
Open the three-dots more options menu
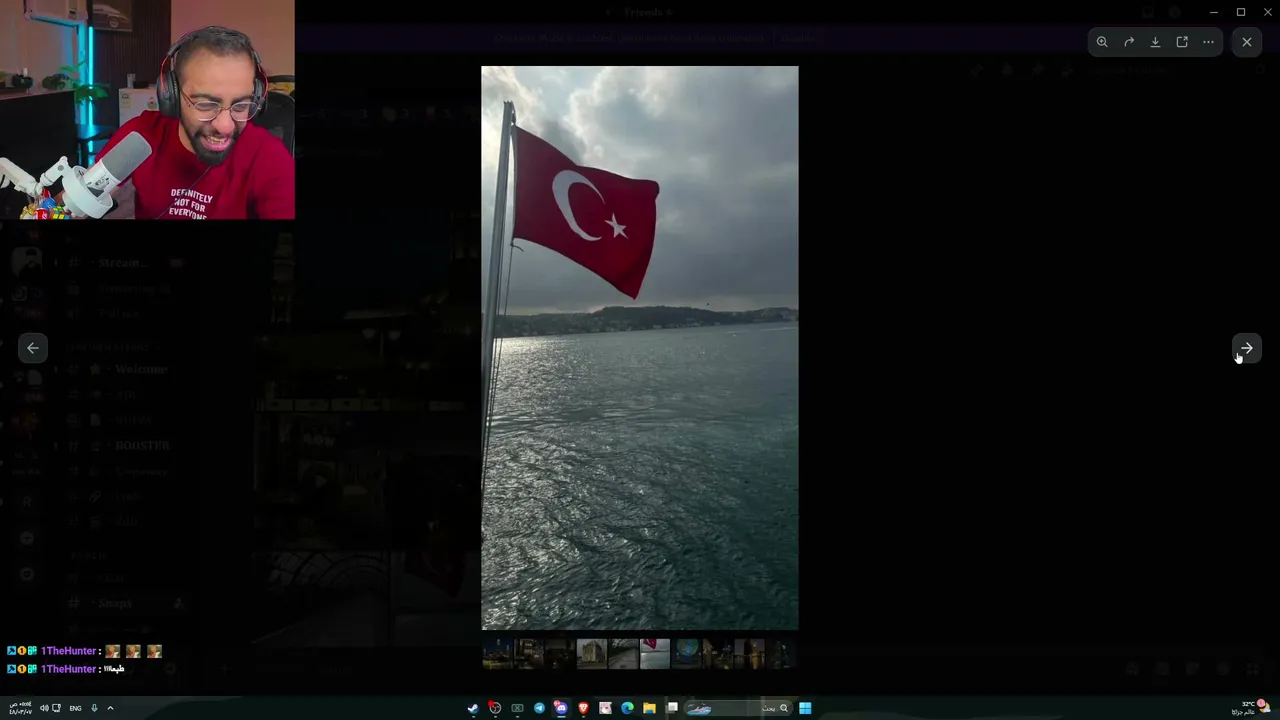point(1208,42)
